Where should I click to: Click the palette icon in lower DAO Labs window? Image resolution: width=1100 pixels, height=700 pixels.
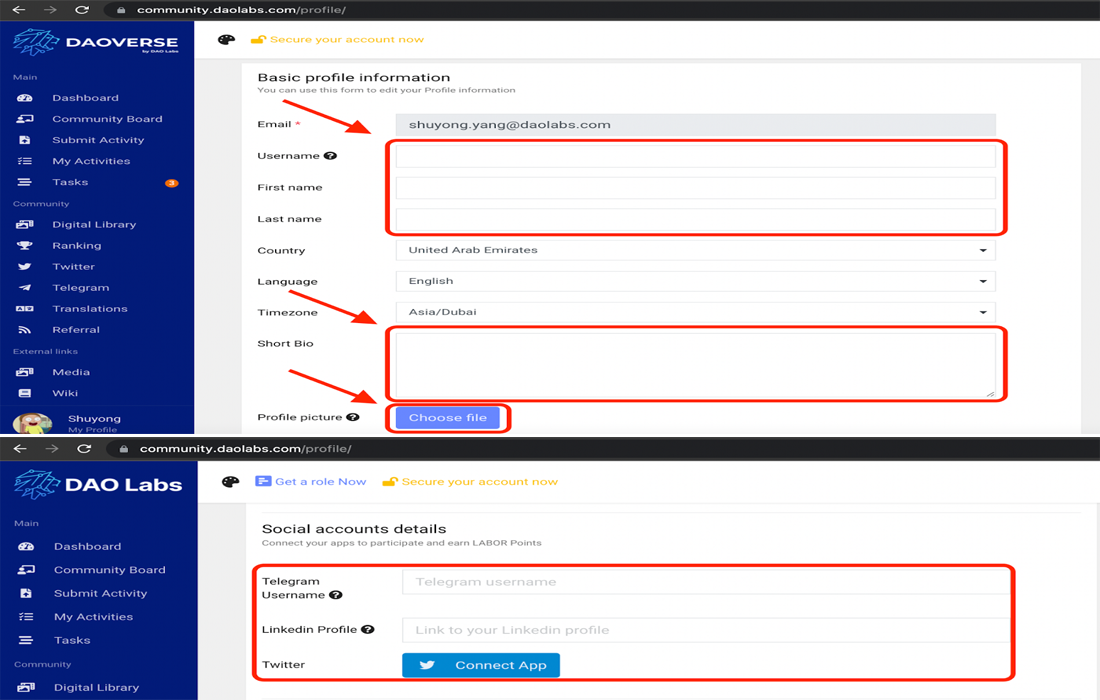pos(230,482)
